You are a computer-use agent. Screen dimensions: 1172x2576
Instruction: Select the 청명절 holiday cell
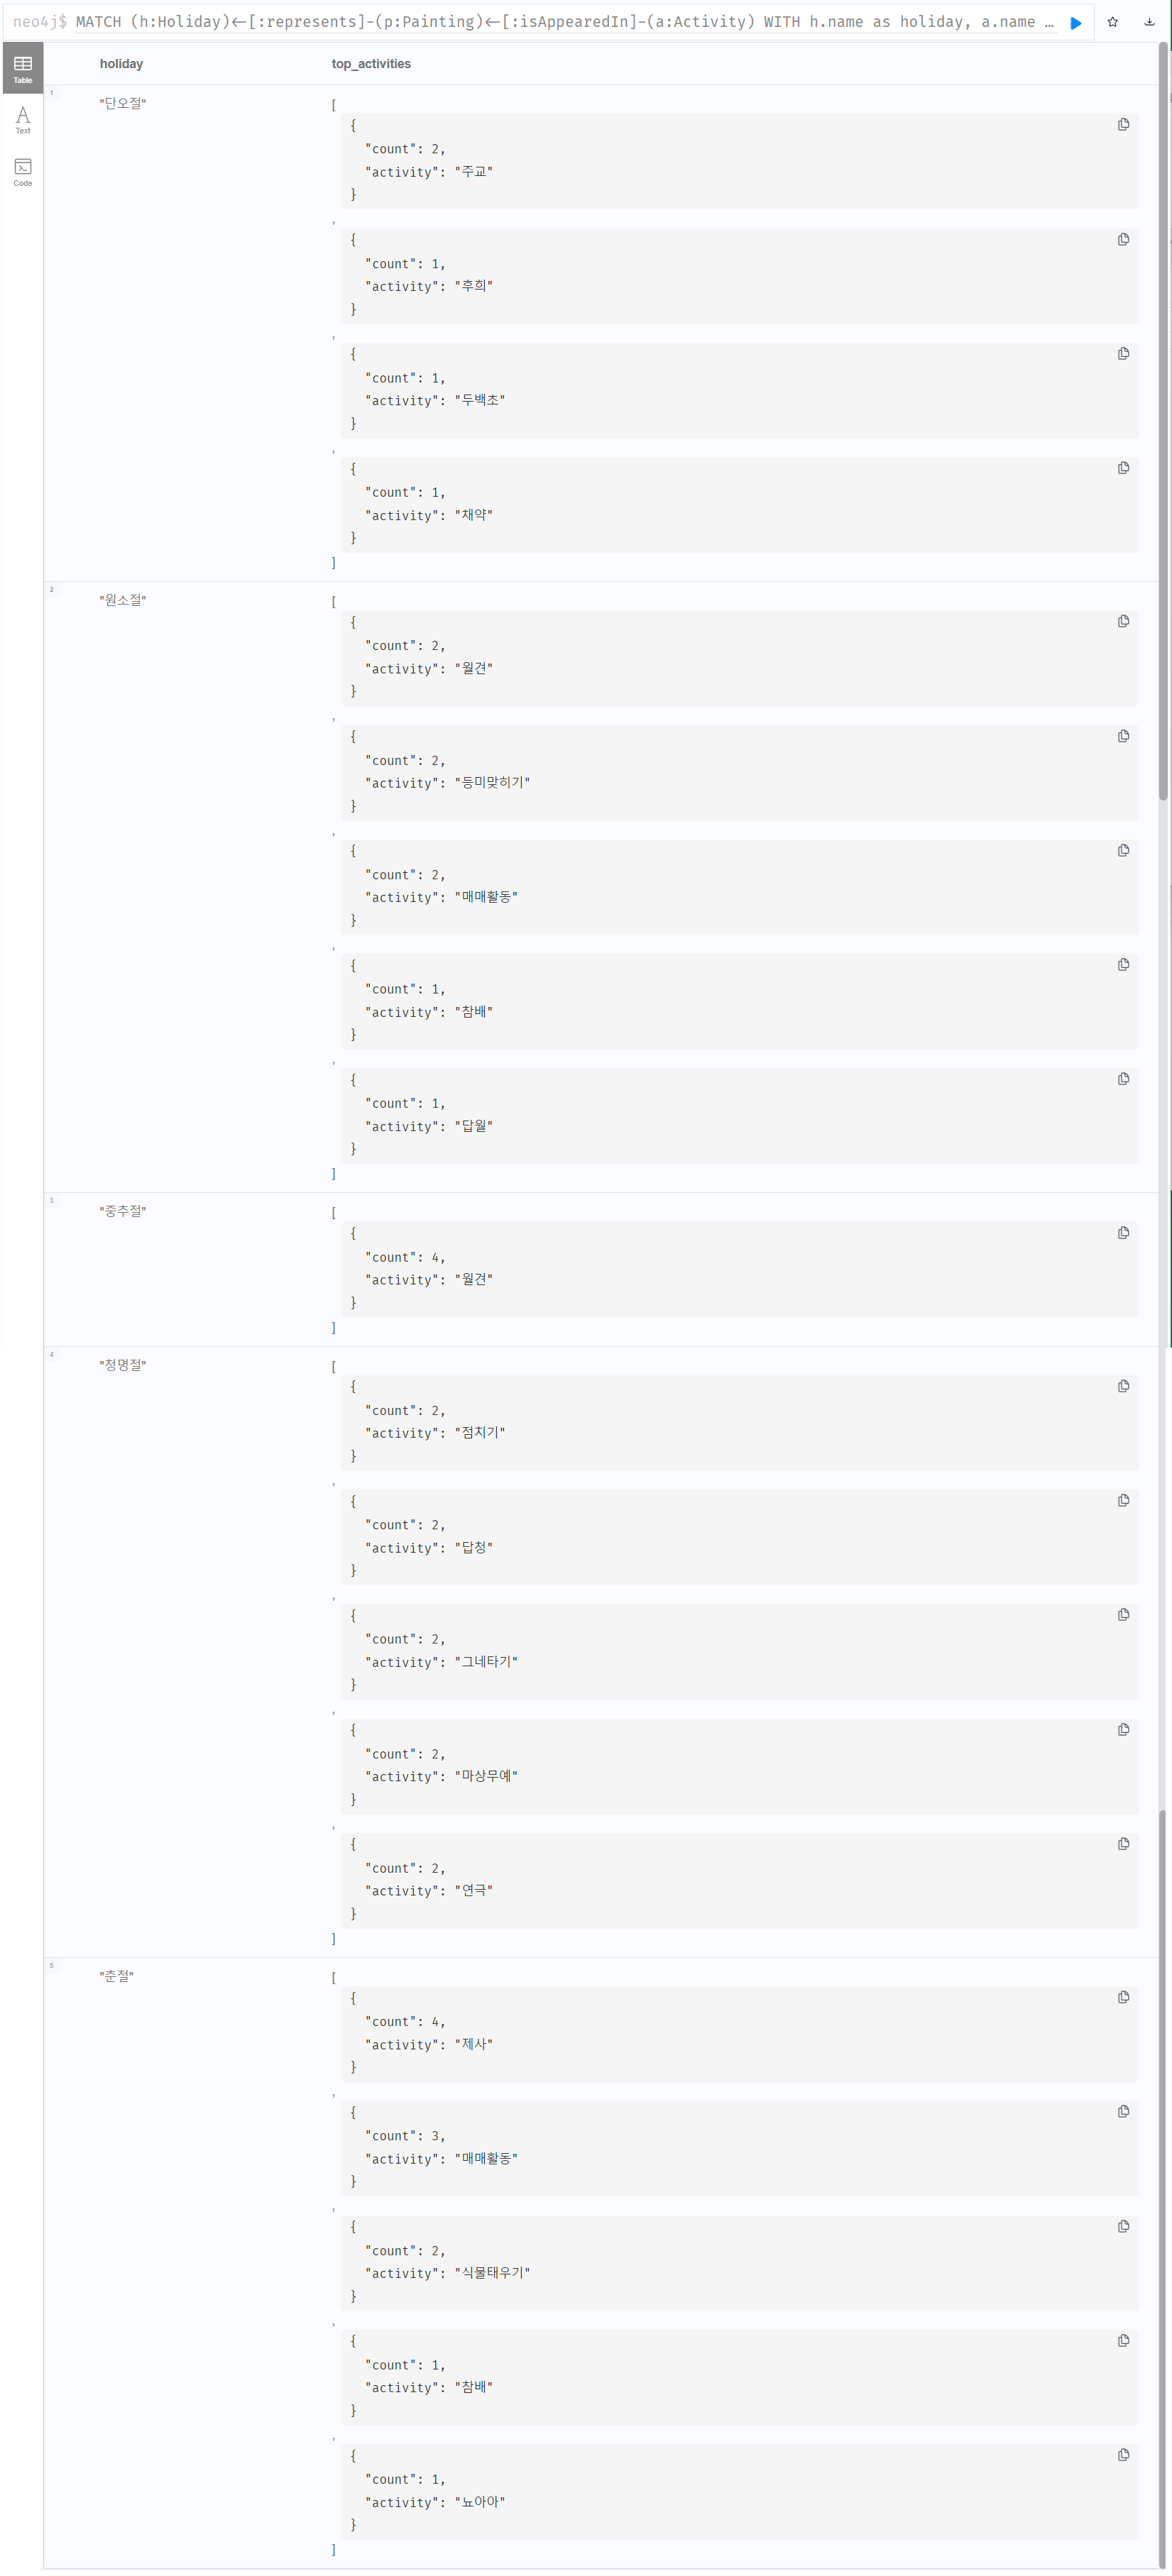[123, 1365]
